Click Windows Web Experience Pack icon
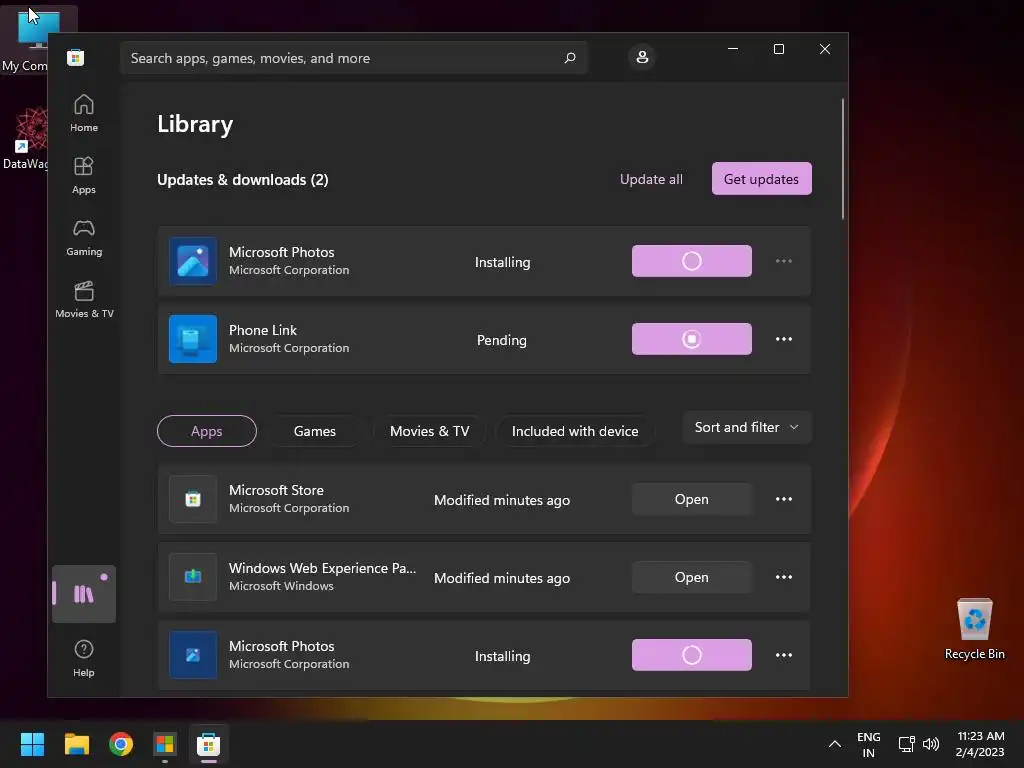Viewport: 1024px width, 768px height. point(193,577)
